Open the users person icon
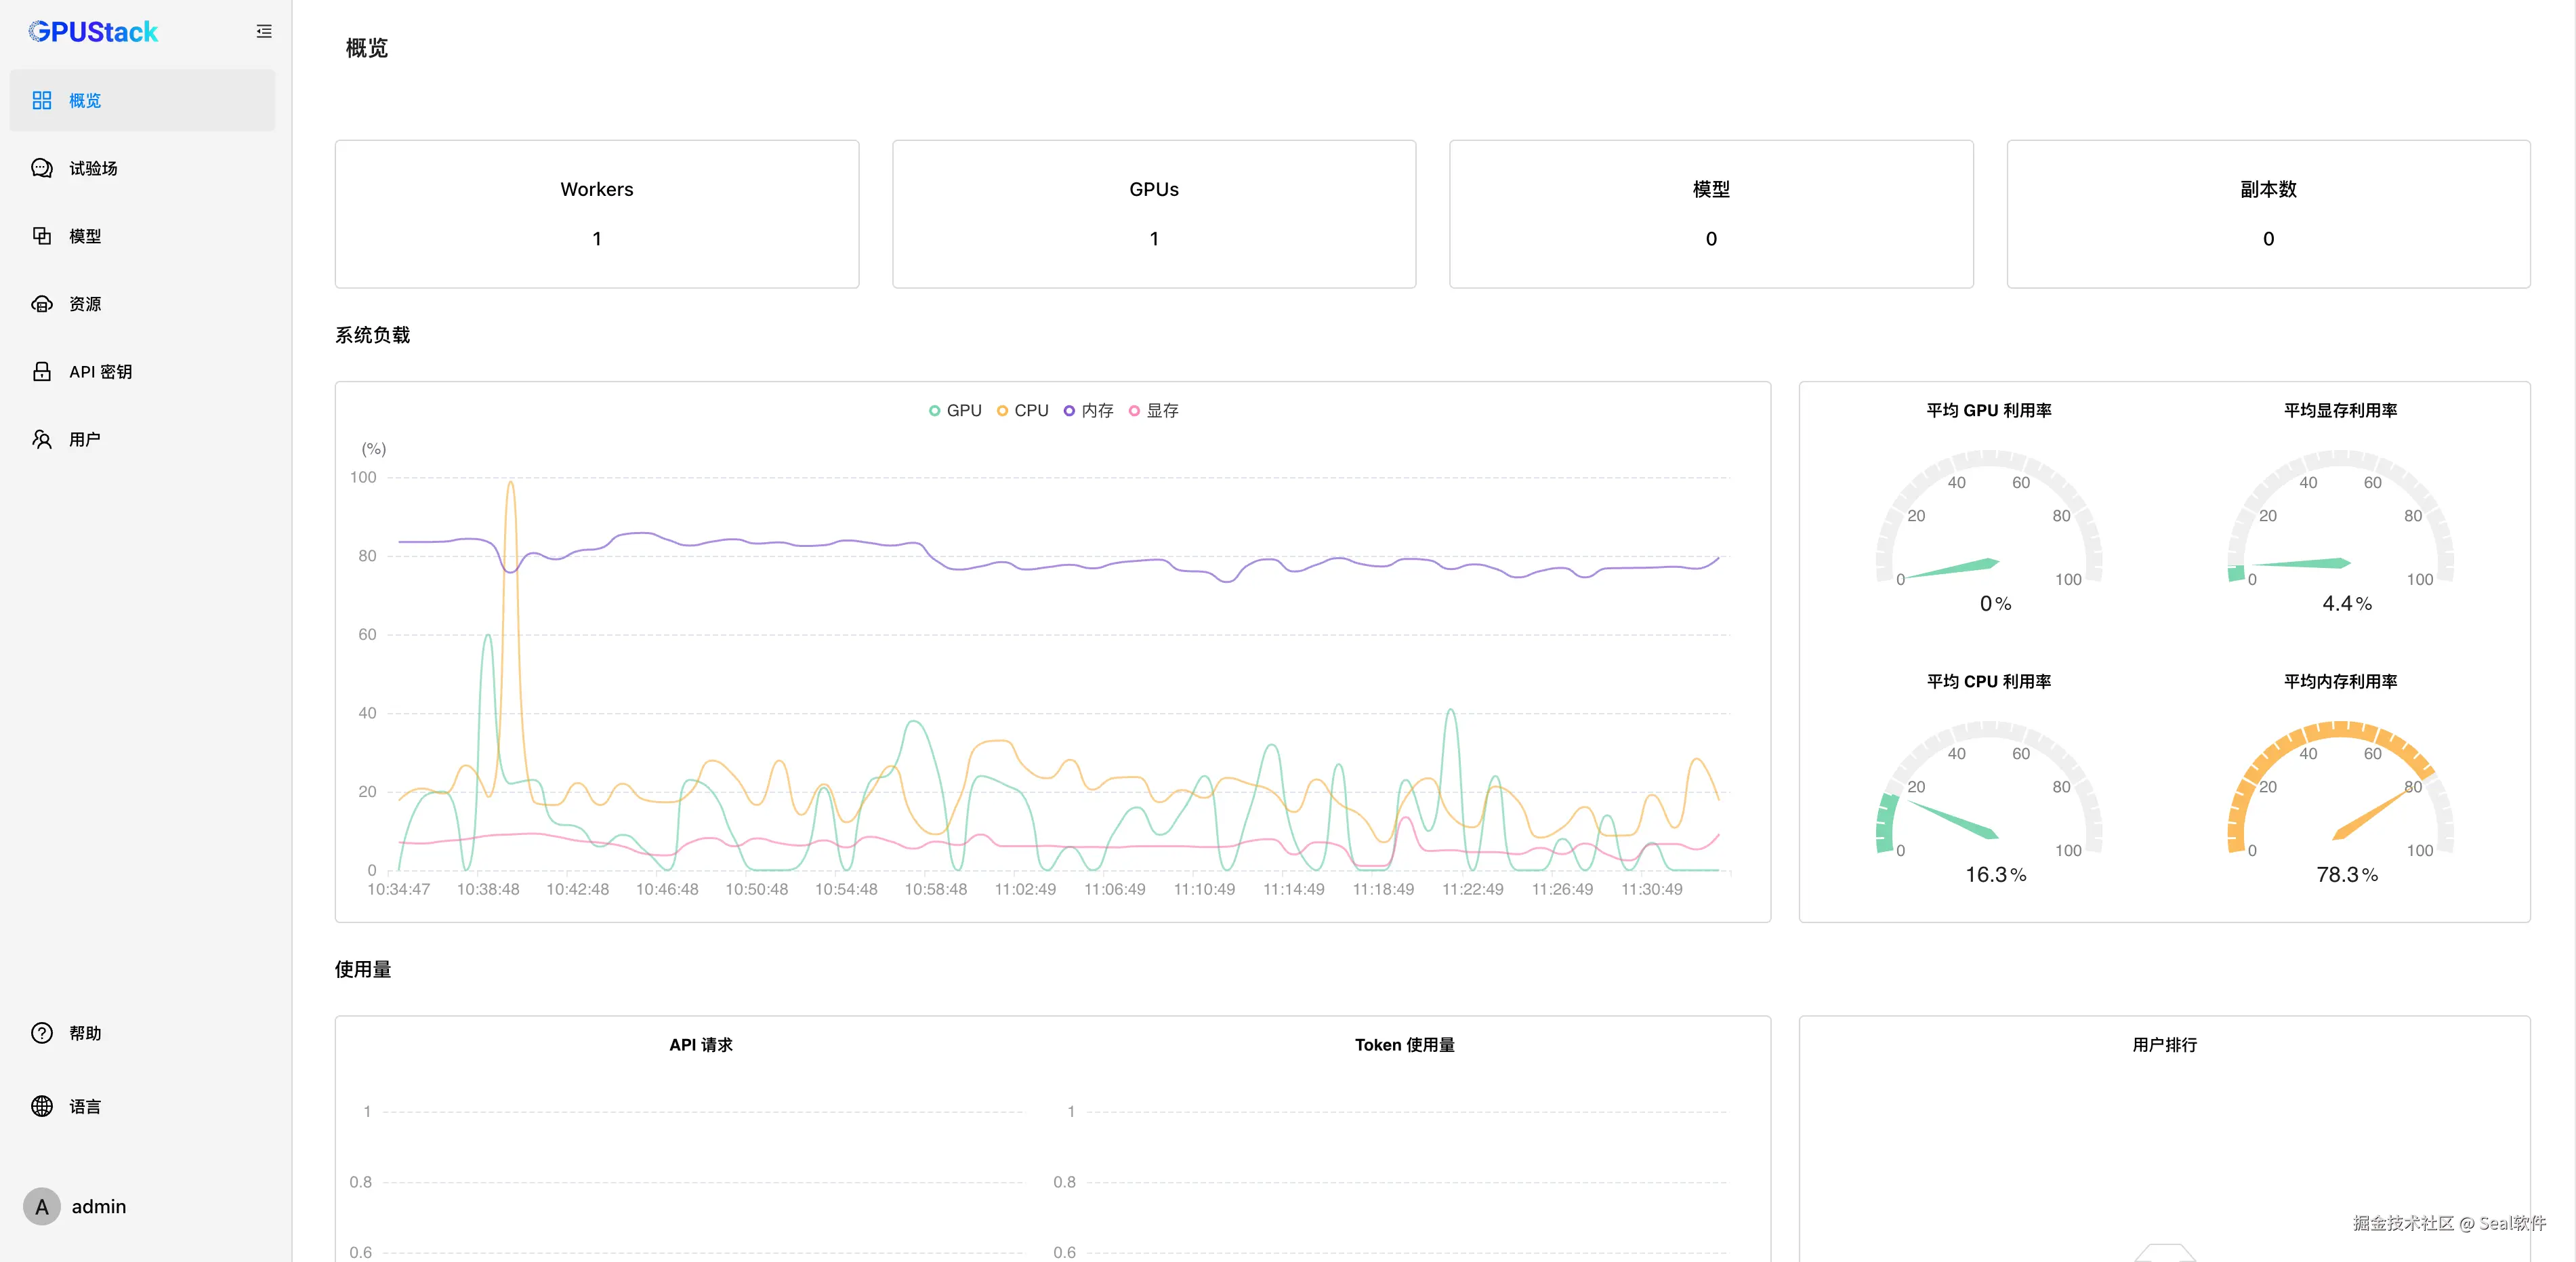The width and height of the screenshot is (2576, 1262). click(42, 439)
